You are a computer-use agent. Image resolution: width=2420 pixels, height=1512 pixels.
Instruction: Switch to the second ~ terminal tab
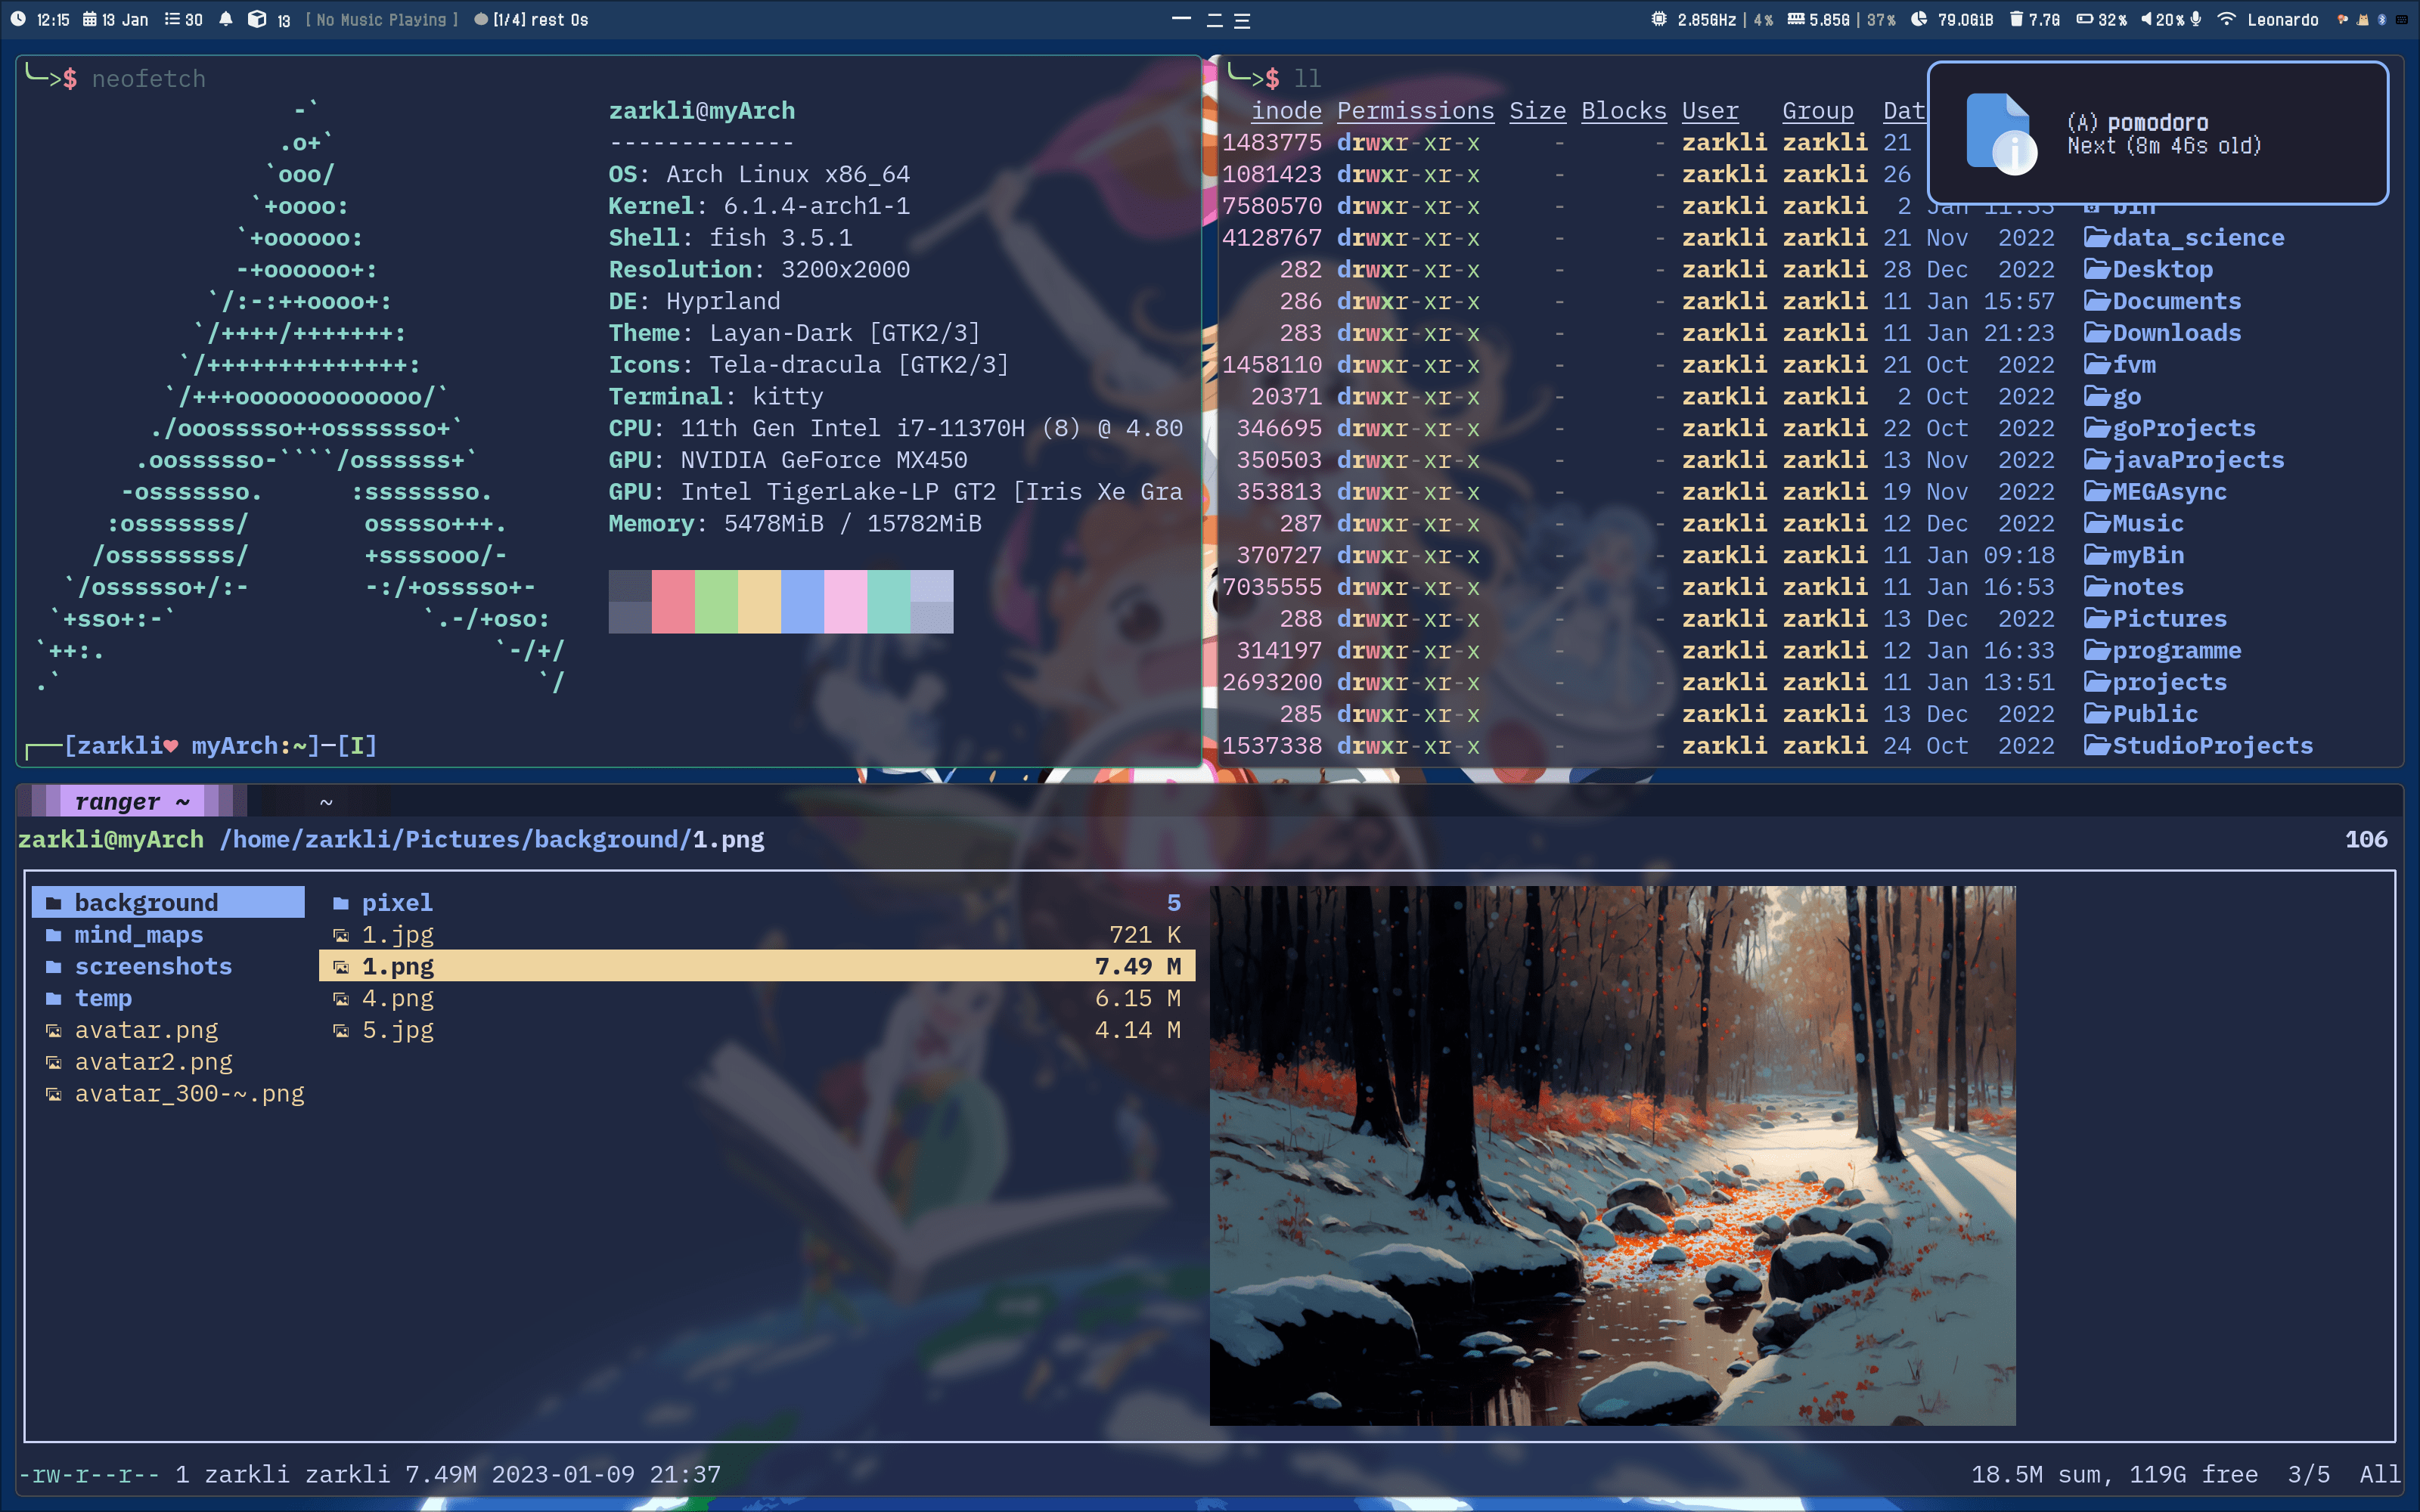pos(326,802)
